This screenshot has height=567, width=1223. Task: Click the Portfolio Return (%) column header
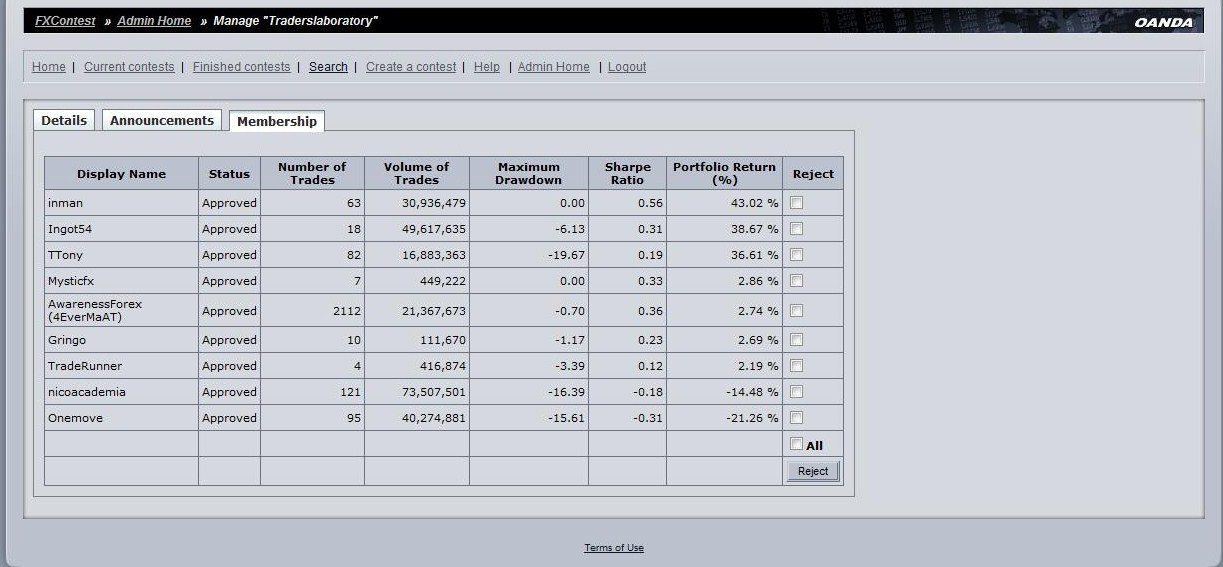coord(724,174)
